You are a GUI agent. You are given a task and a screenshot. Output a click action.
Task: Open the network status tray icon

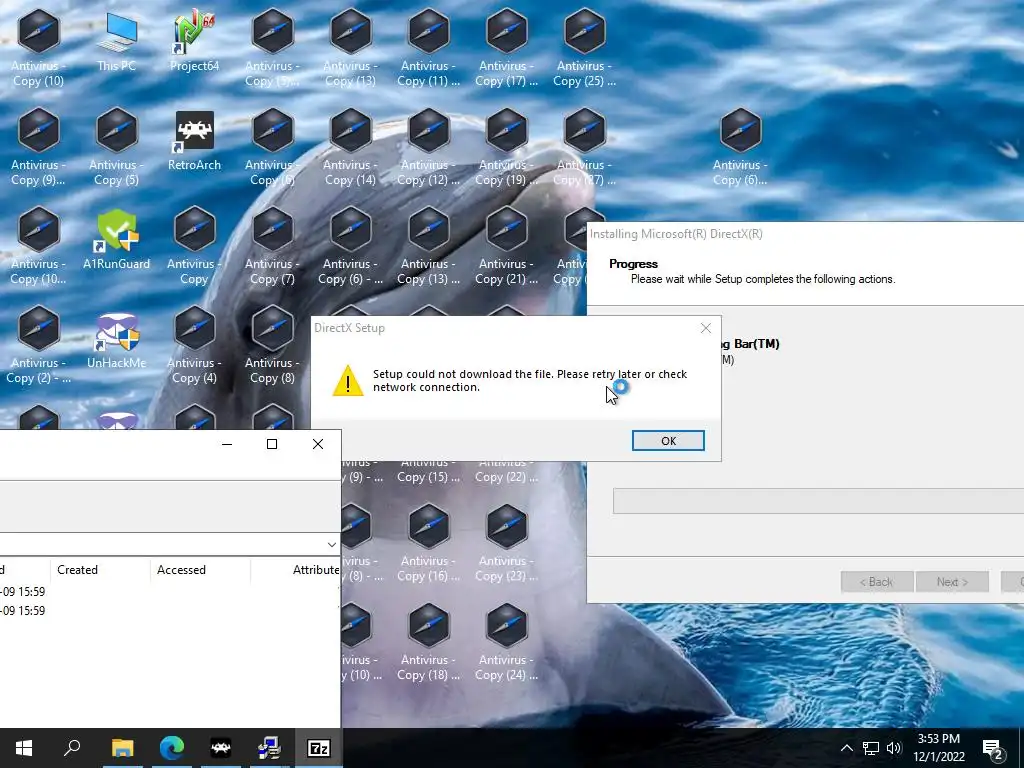tap(871, 748)
